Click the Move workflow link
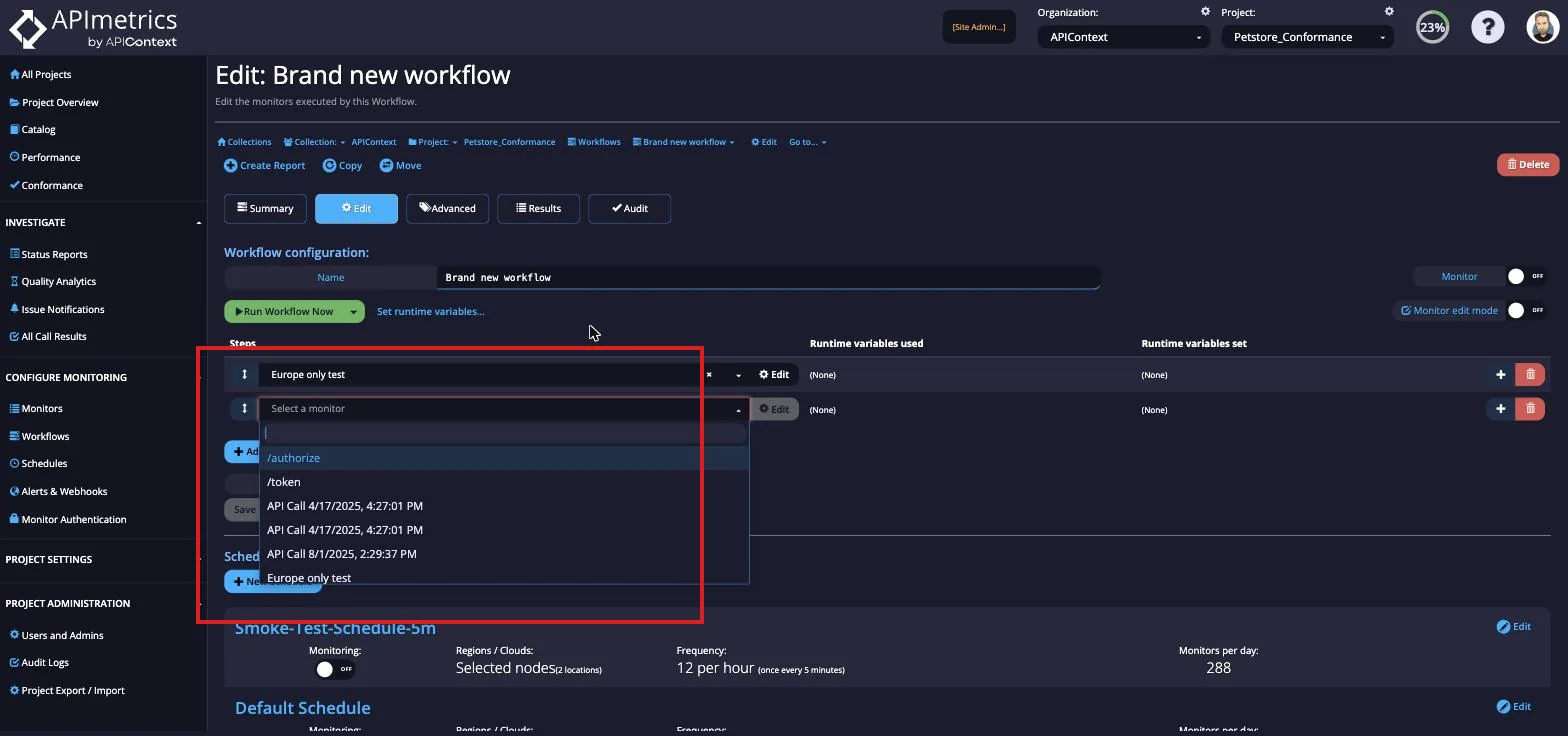The width and height of the screenshot is (1568, 736). [401, 165]
